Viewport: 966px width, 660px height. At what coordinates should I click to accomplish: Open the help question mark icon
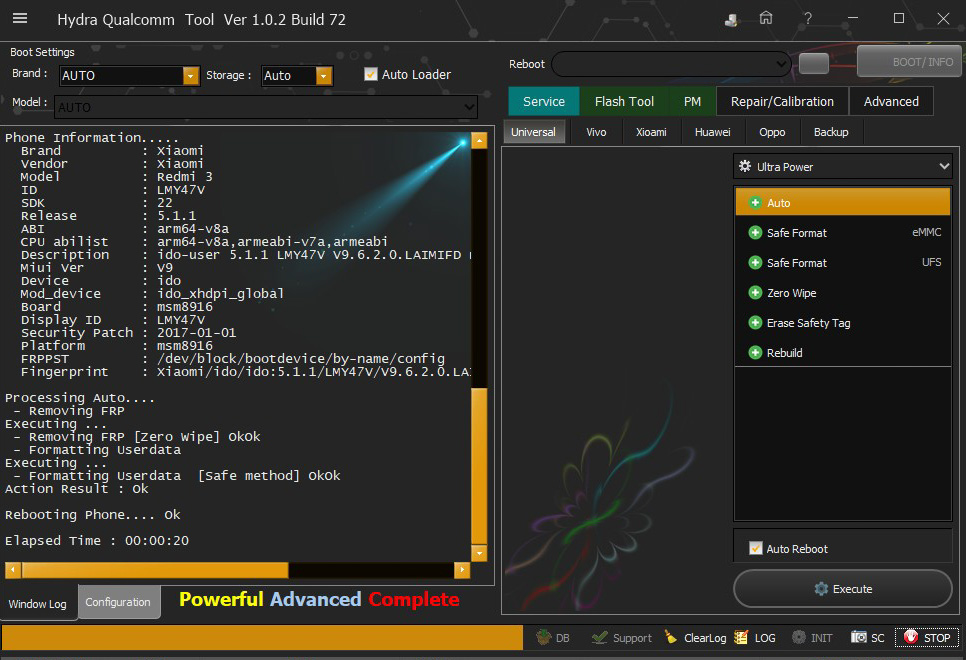808,18
